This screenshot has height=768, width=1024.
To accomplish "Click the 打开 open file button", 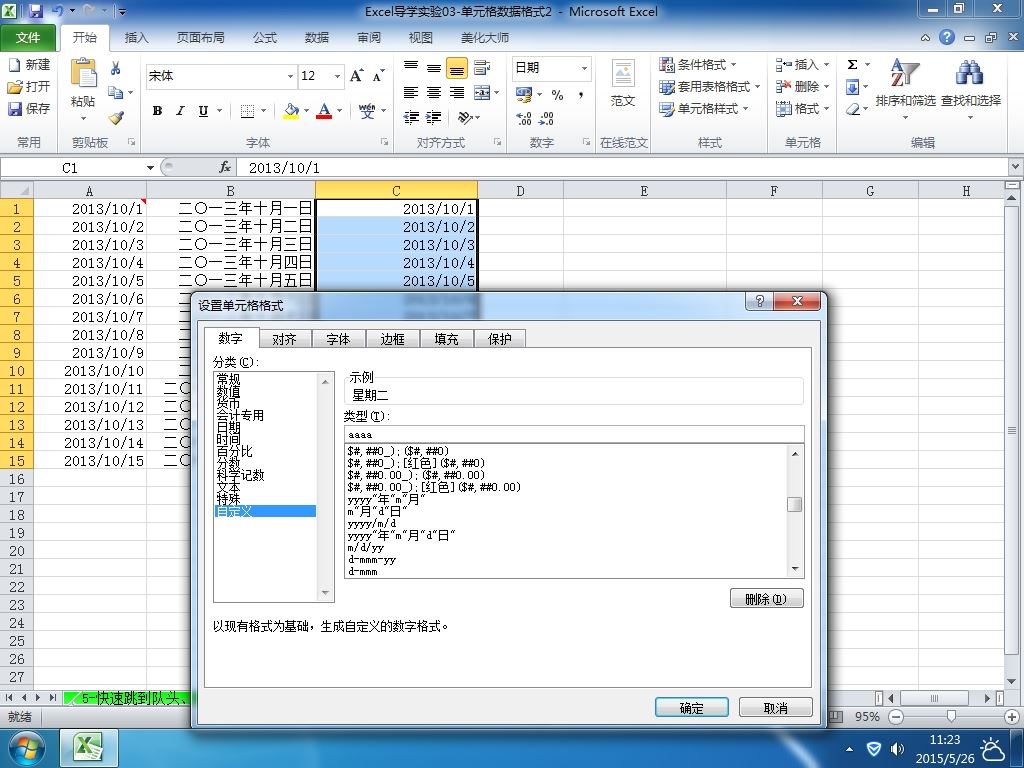I will [x=29, y=86].
